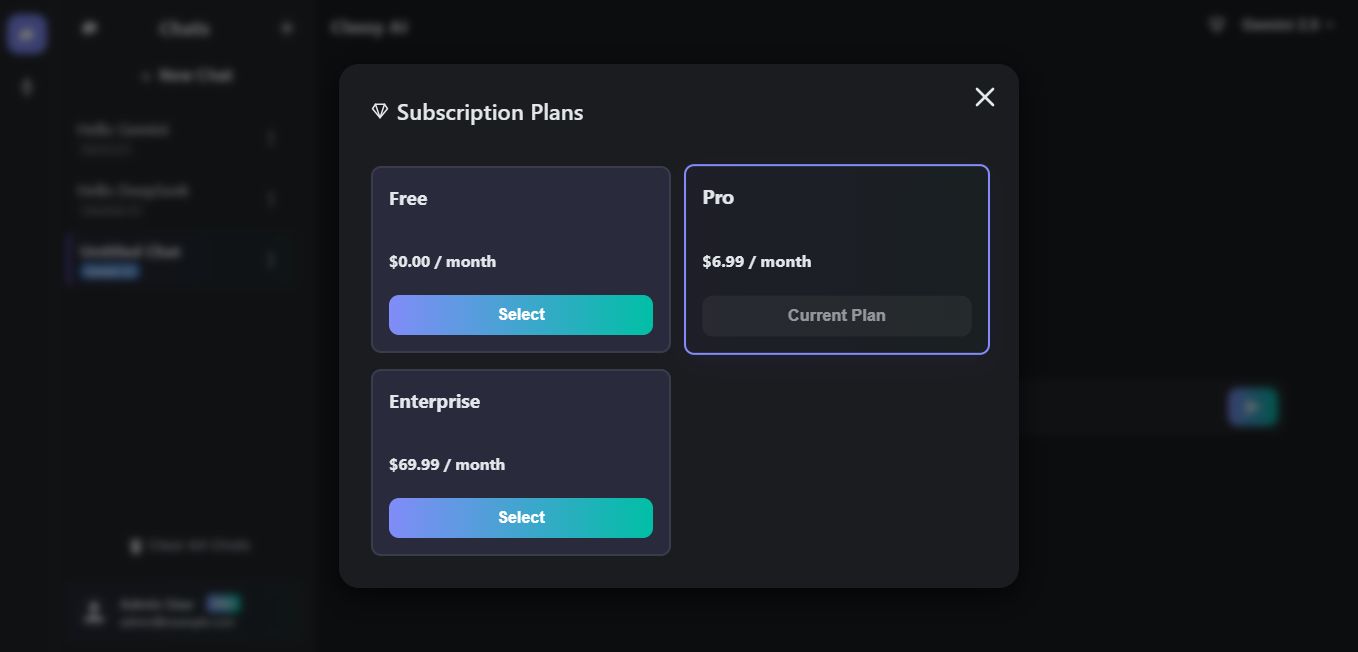Click the send message button
1358x652 pixels.
pyautogui.click(x=1252, y=407)
